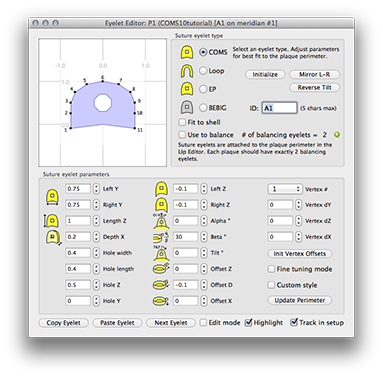Click the Offset D ring icon
383x377 pixels.
(x=161, y=285)
